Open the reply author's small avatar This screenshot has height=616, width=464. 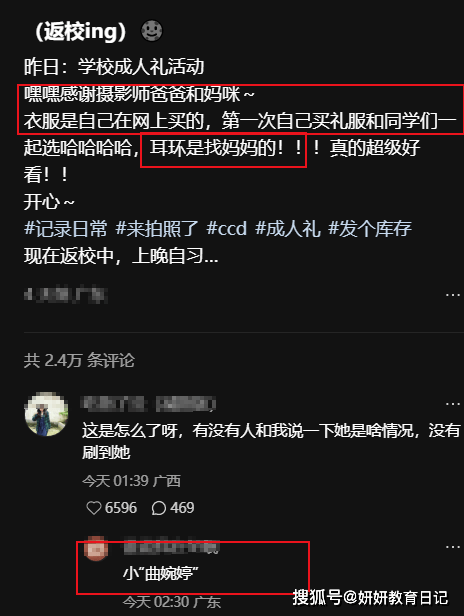pyautogui.click(x=96, y=548)
